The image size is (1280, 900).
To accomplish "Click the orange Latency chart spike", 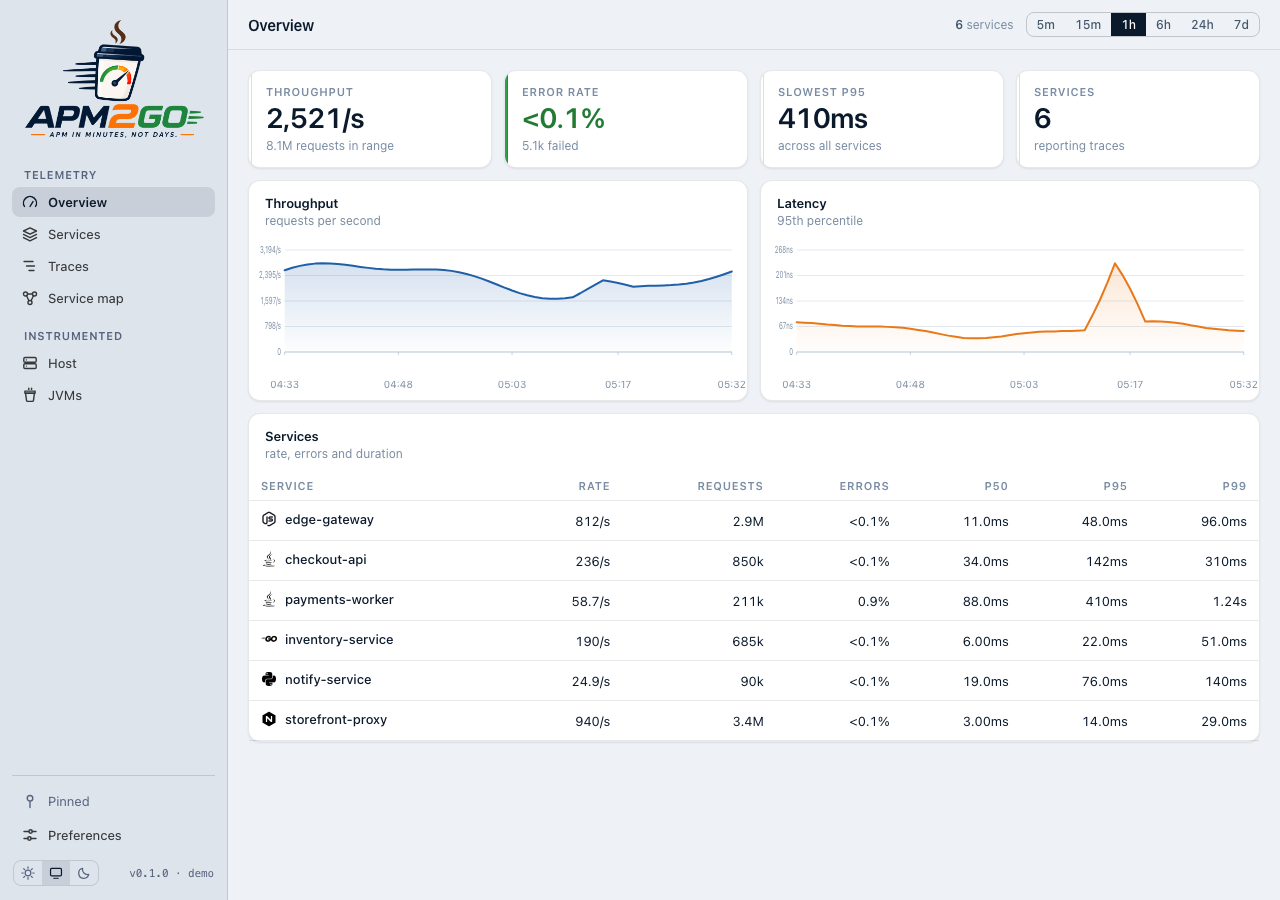I will [x=1115, y=266].
